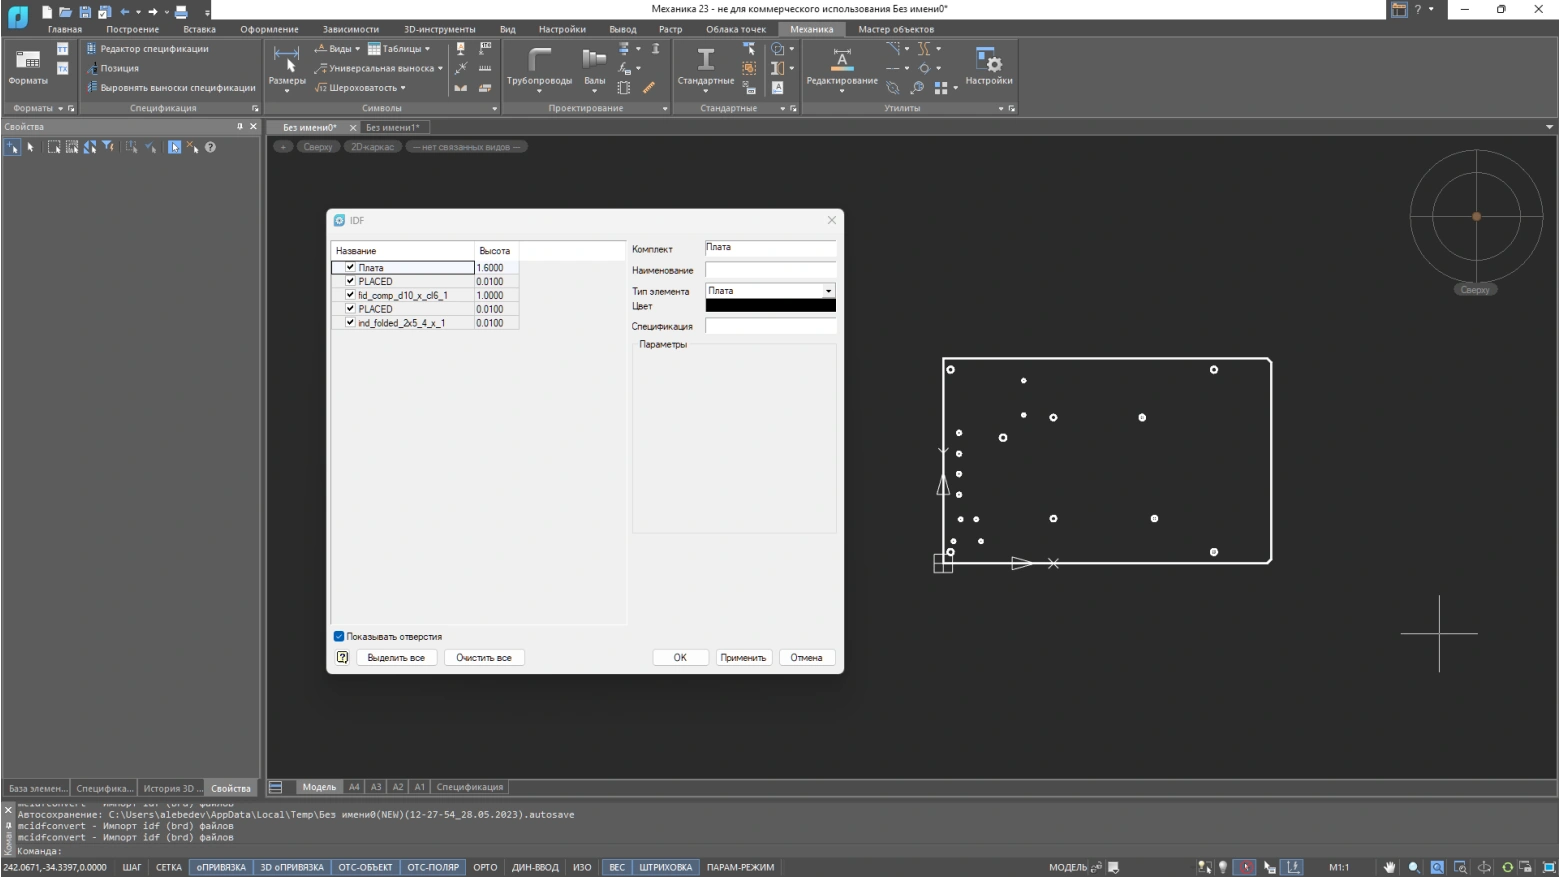This screenshot has width=1560, height=877.
Task: Uncheck the Плата row checkbox
Action: 350,268
